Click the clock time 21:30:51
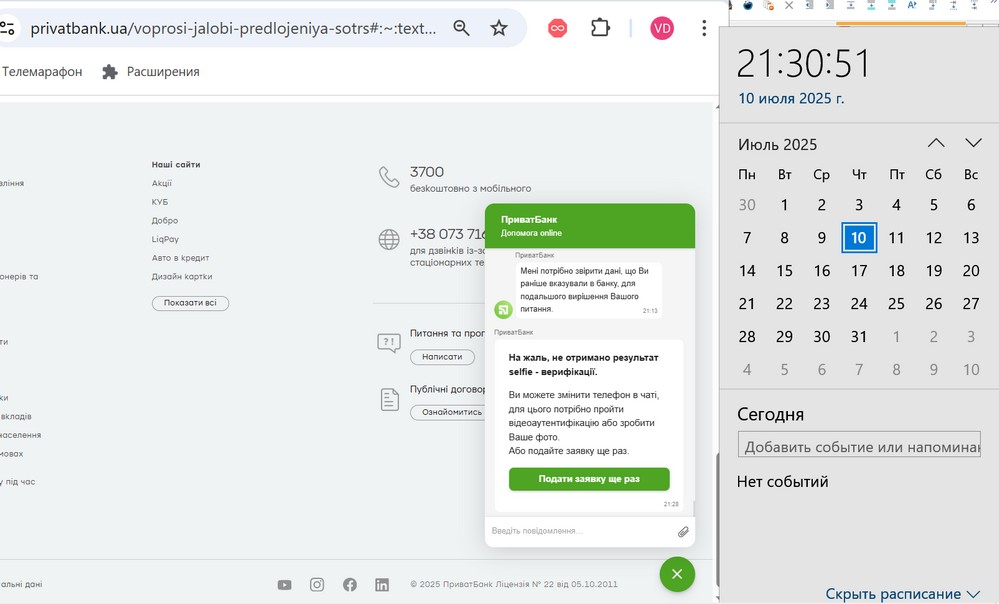 (x=803, y=63)
